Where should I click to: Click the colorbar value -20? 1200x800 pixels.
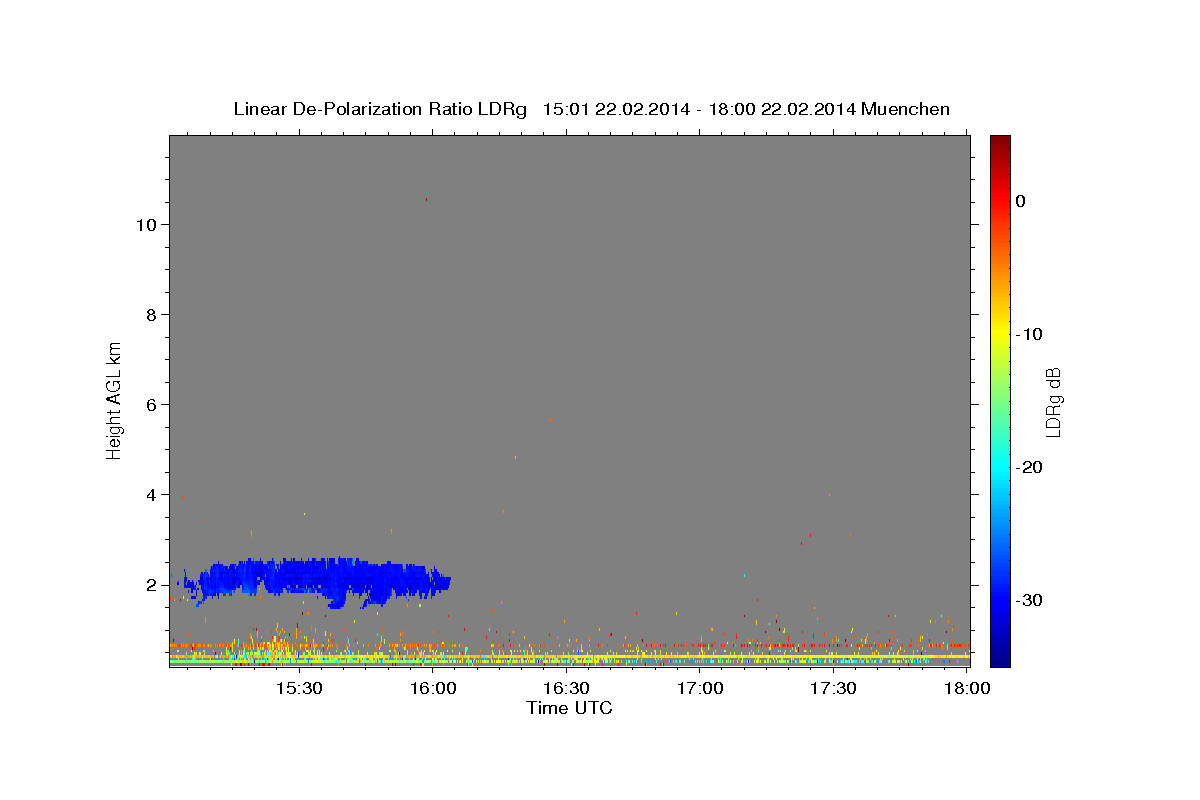pos(1030,467)
